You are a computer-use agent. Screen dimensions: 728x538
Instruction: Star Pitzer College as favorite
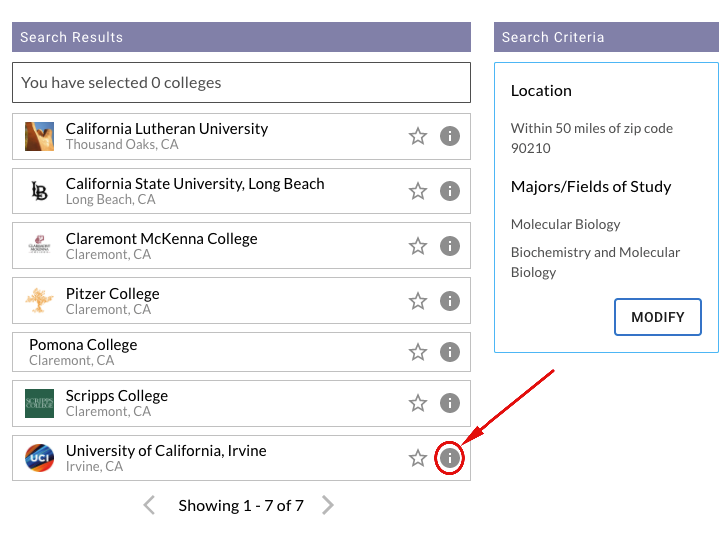coord(418,301)
